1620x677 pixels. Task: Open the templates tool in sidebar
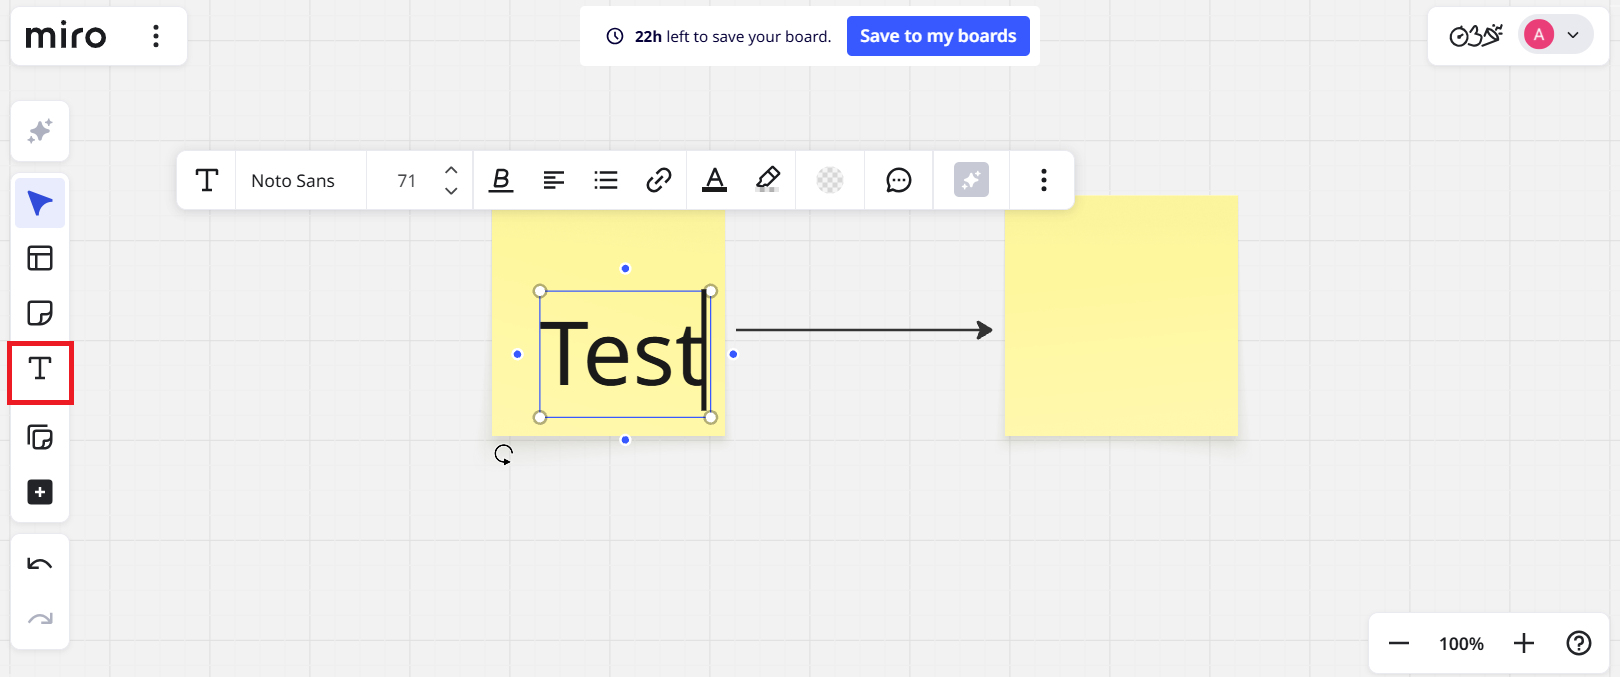[40, 259]
